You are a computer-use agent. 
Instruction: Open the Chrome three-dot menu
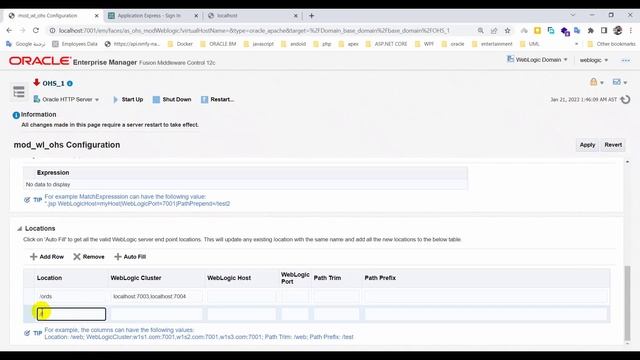pos(631,31)
